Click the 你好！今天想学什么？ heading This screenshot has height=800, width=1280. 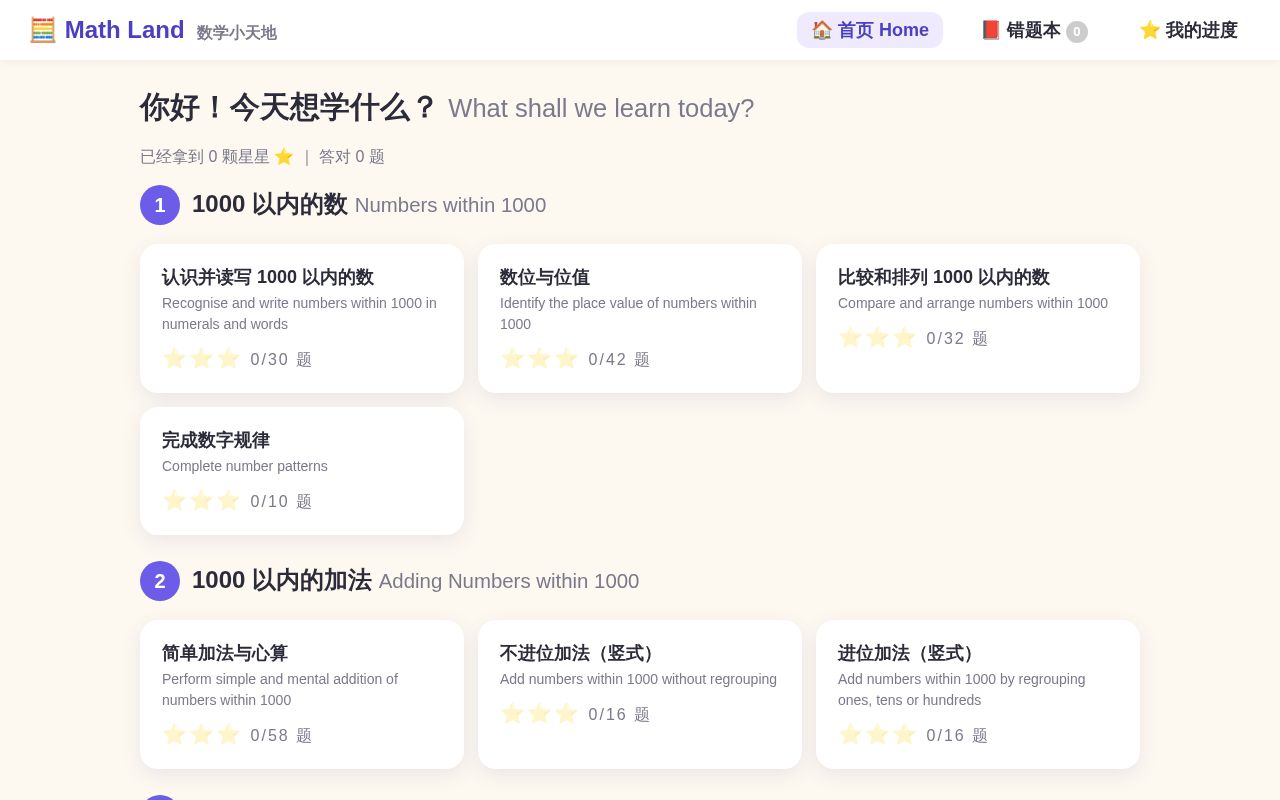289,108
